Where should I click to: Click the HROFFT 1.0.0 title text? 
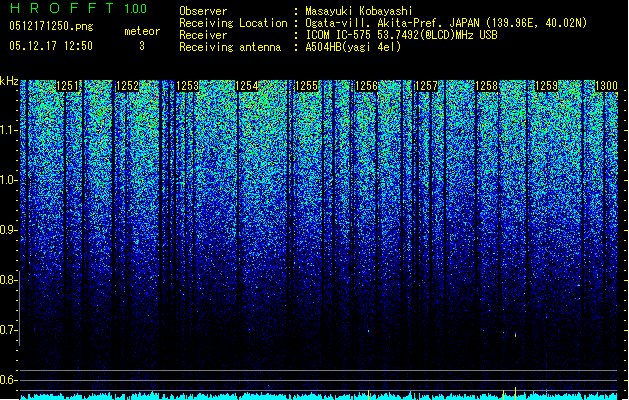78,8
